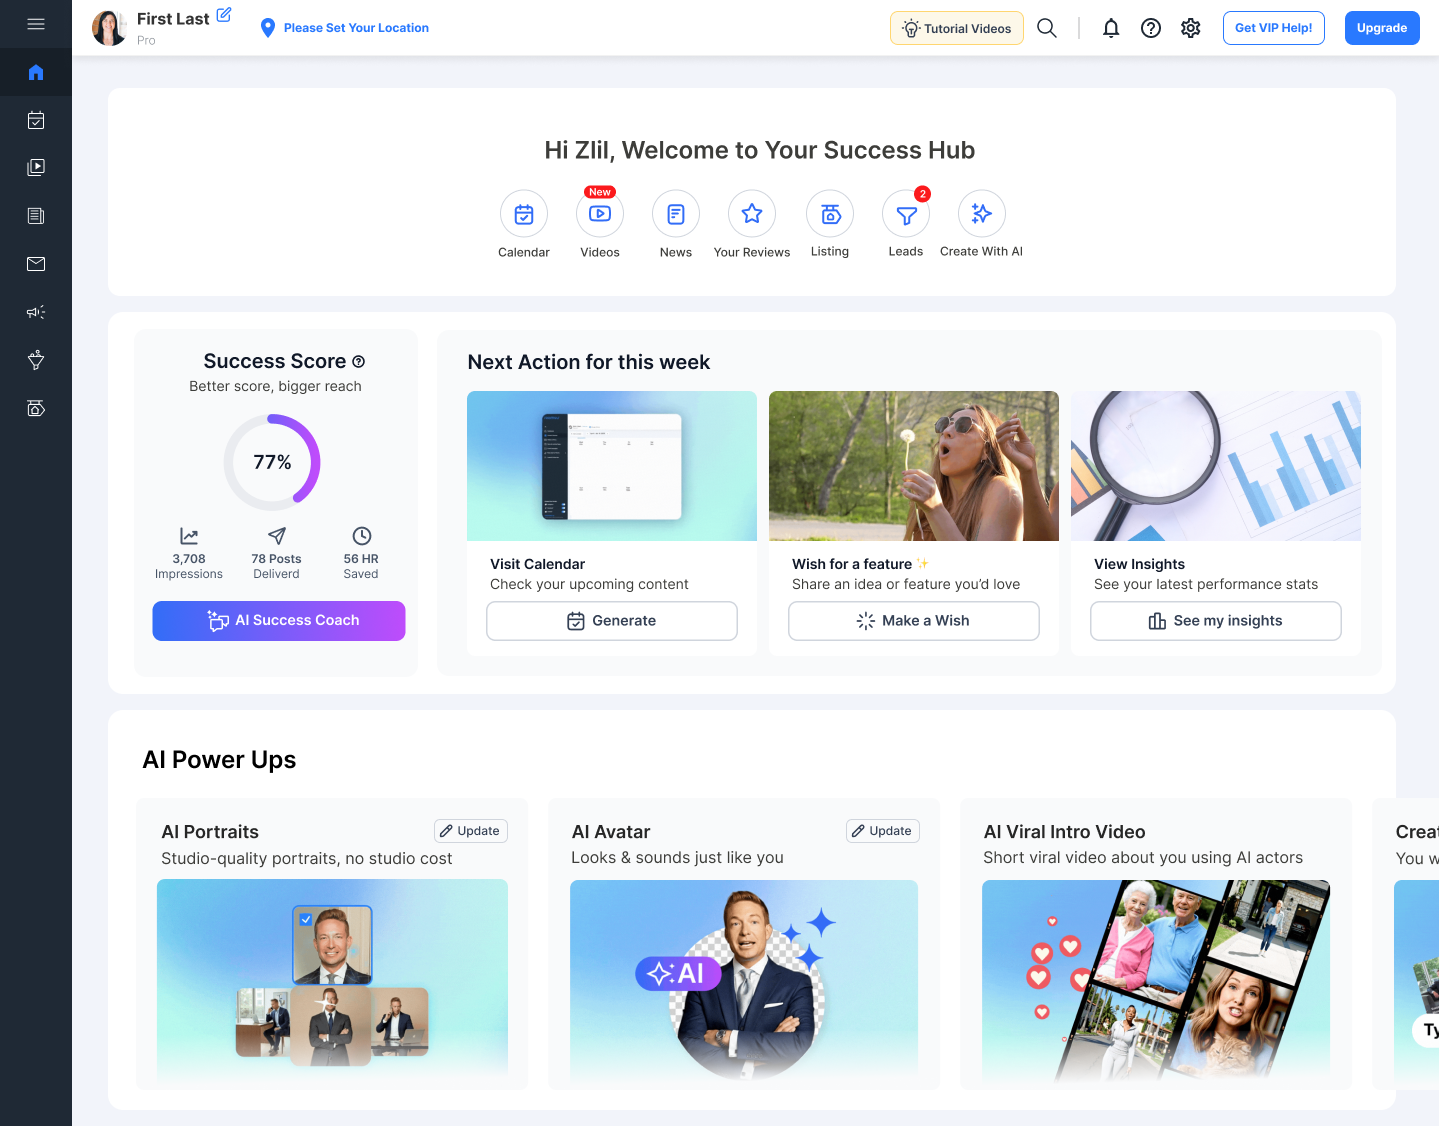Screen dimensions: 1439x1126
Task: Click the View Insights card image
Action: pos(1216,466)
